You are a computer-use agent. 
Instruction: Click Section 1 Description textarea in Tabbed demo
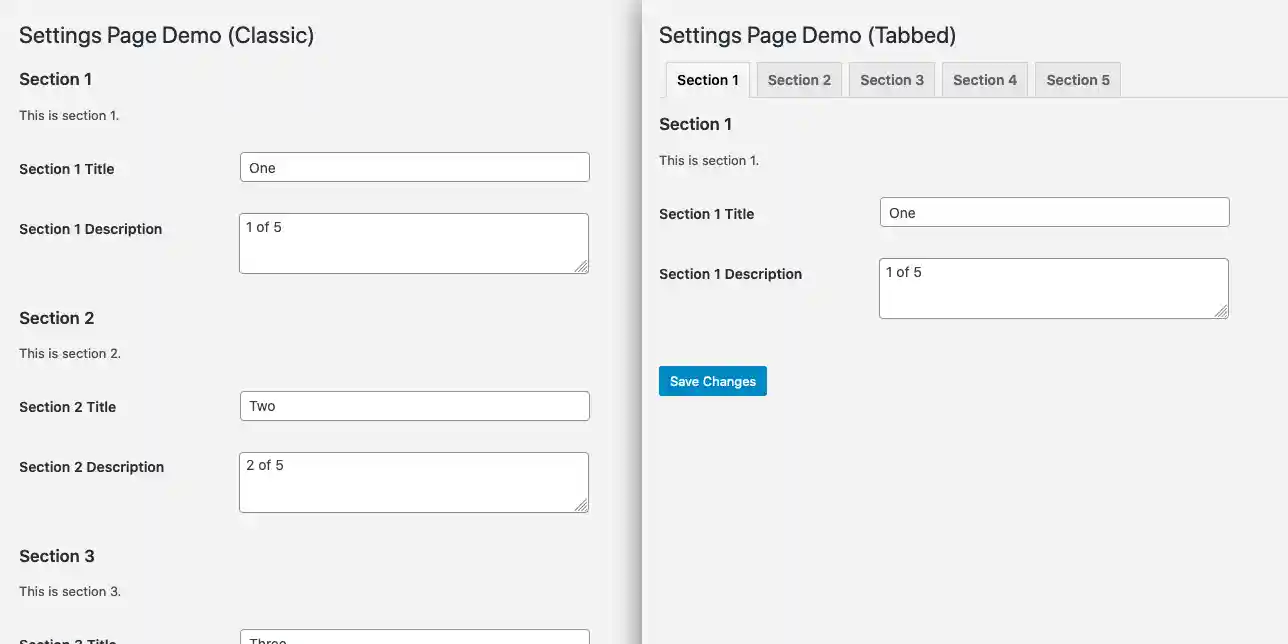click(x=1054, y=288)
